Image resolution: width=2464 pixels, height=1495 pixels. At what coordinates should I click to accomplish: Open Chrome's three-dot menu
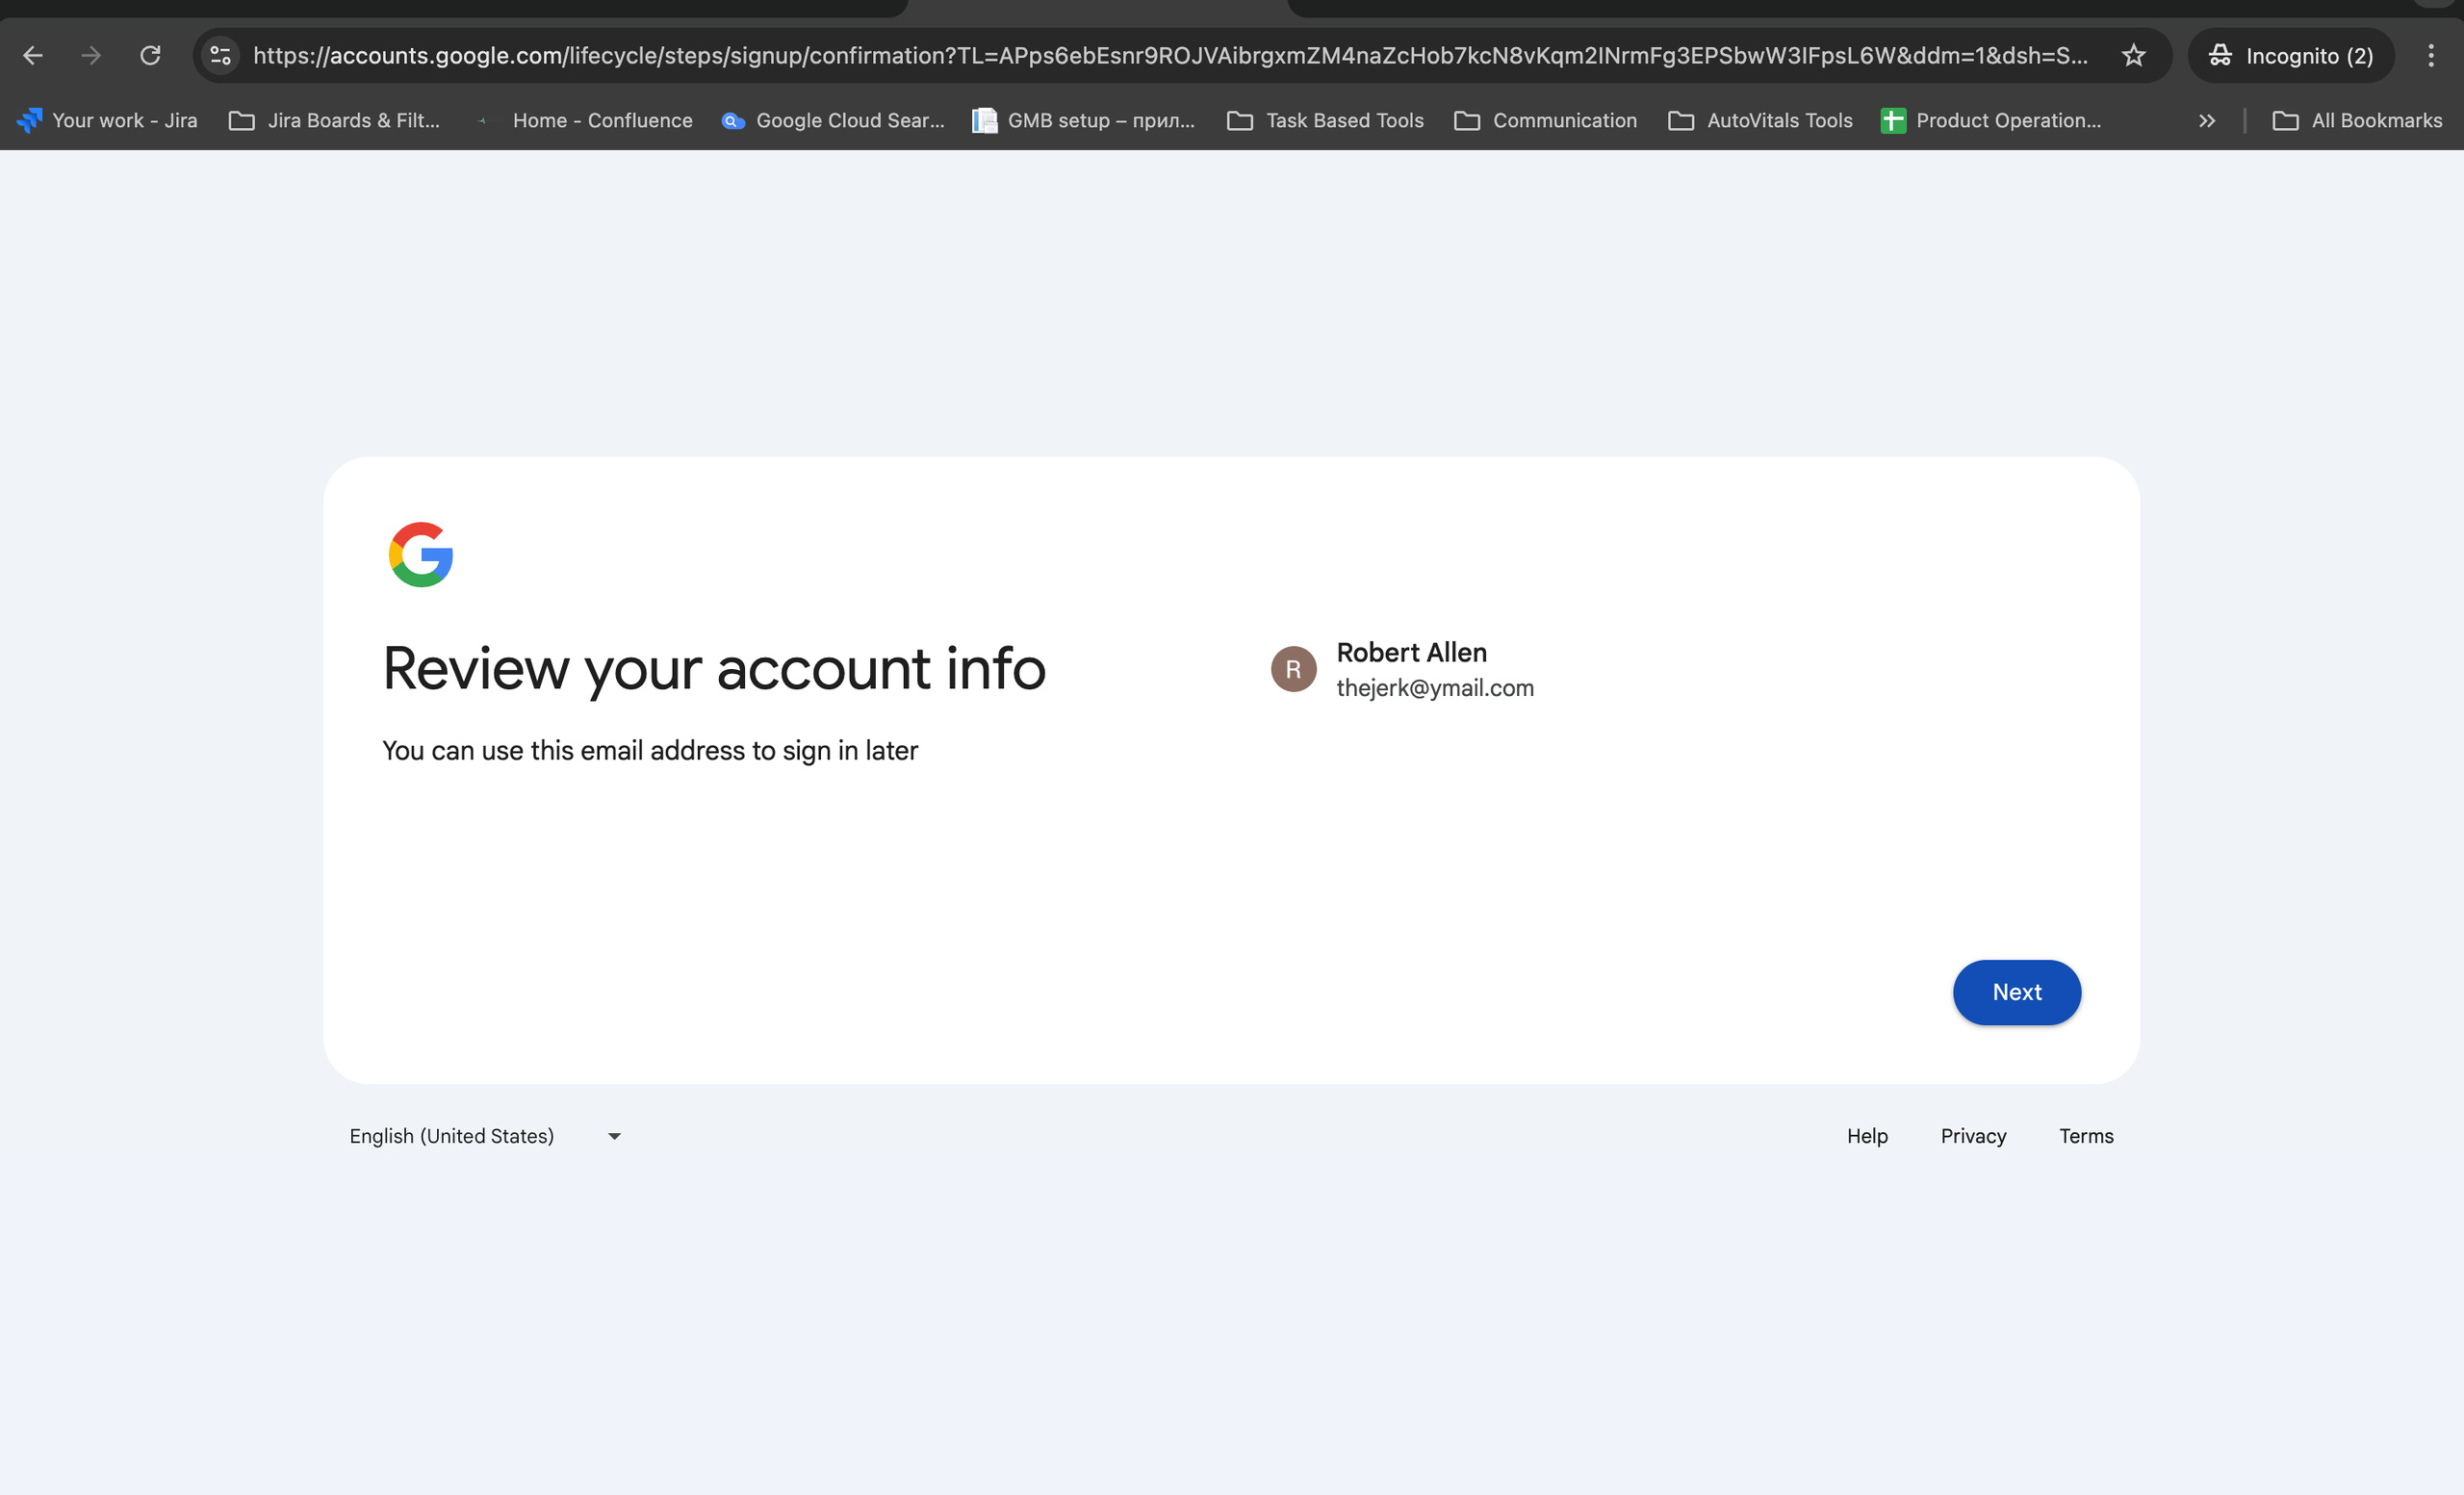pyautogui.click(x=2431, y=56)
